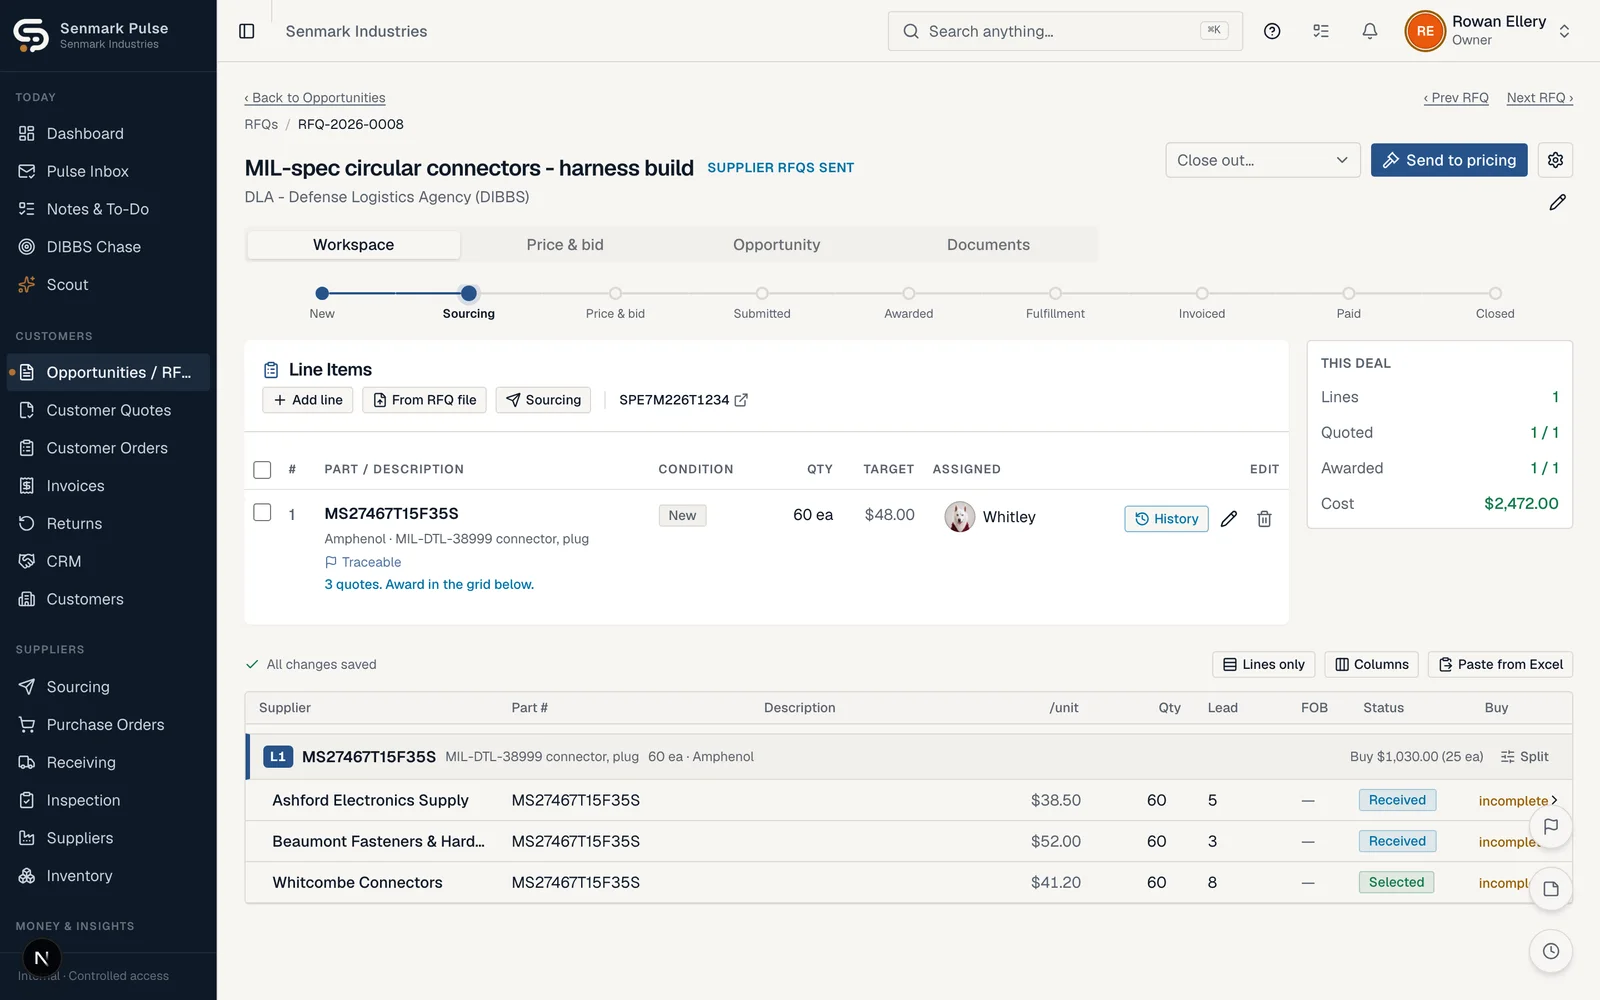Open the Columns chooser

1371,664
